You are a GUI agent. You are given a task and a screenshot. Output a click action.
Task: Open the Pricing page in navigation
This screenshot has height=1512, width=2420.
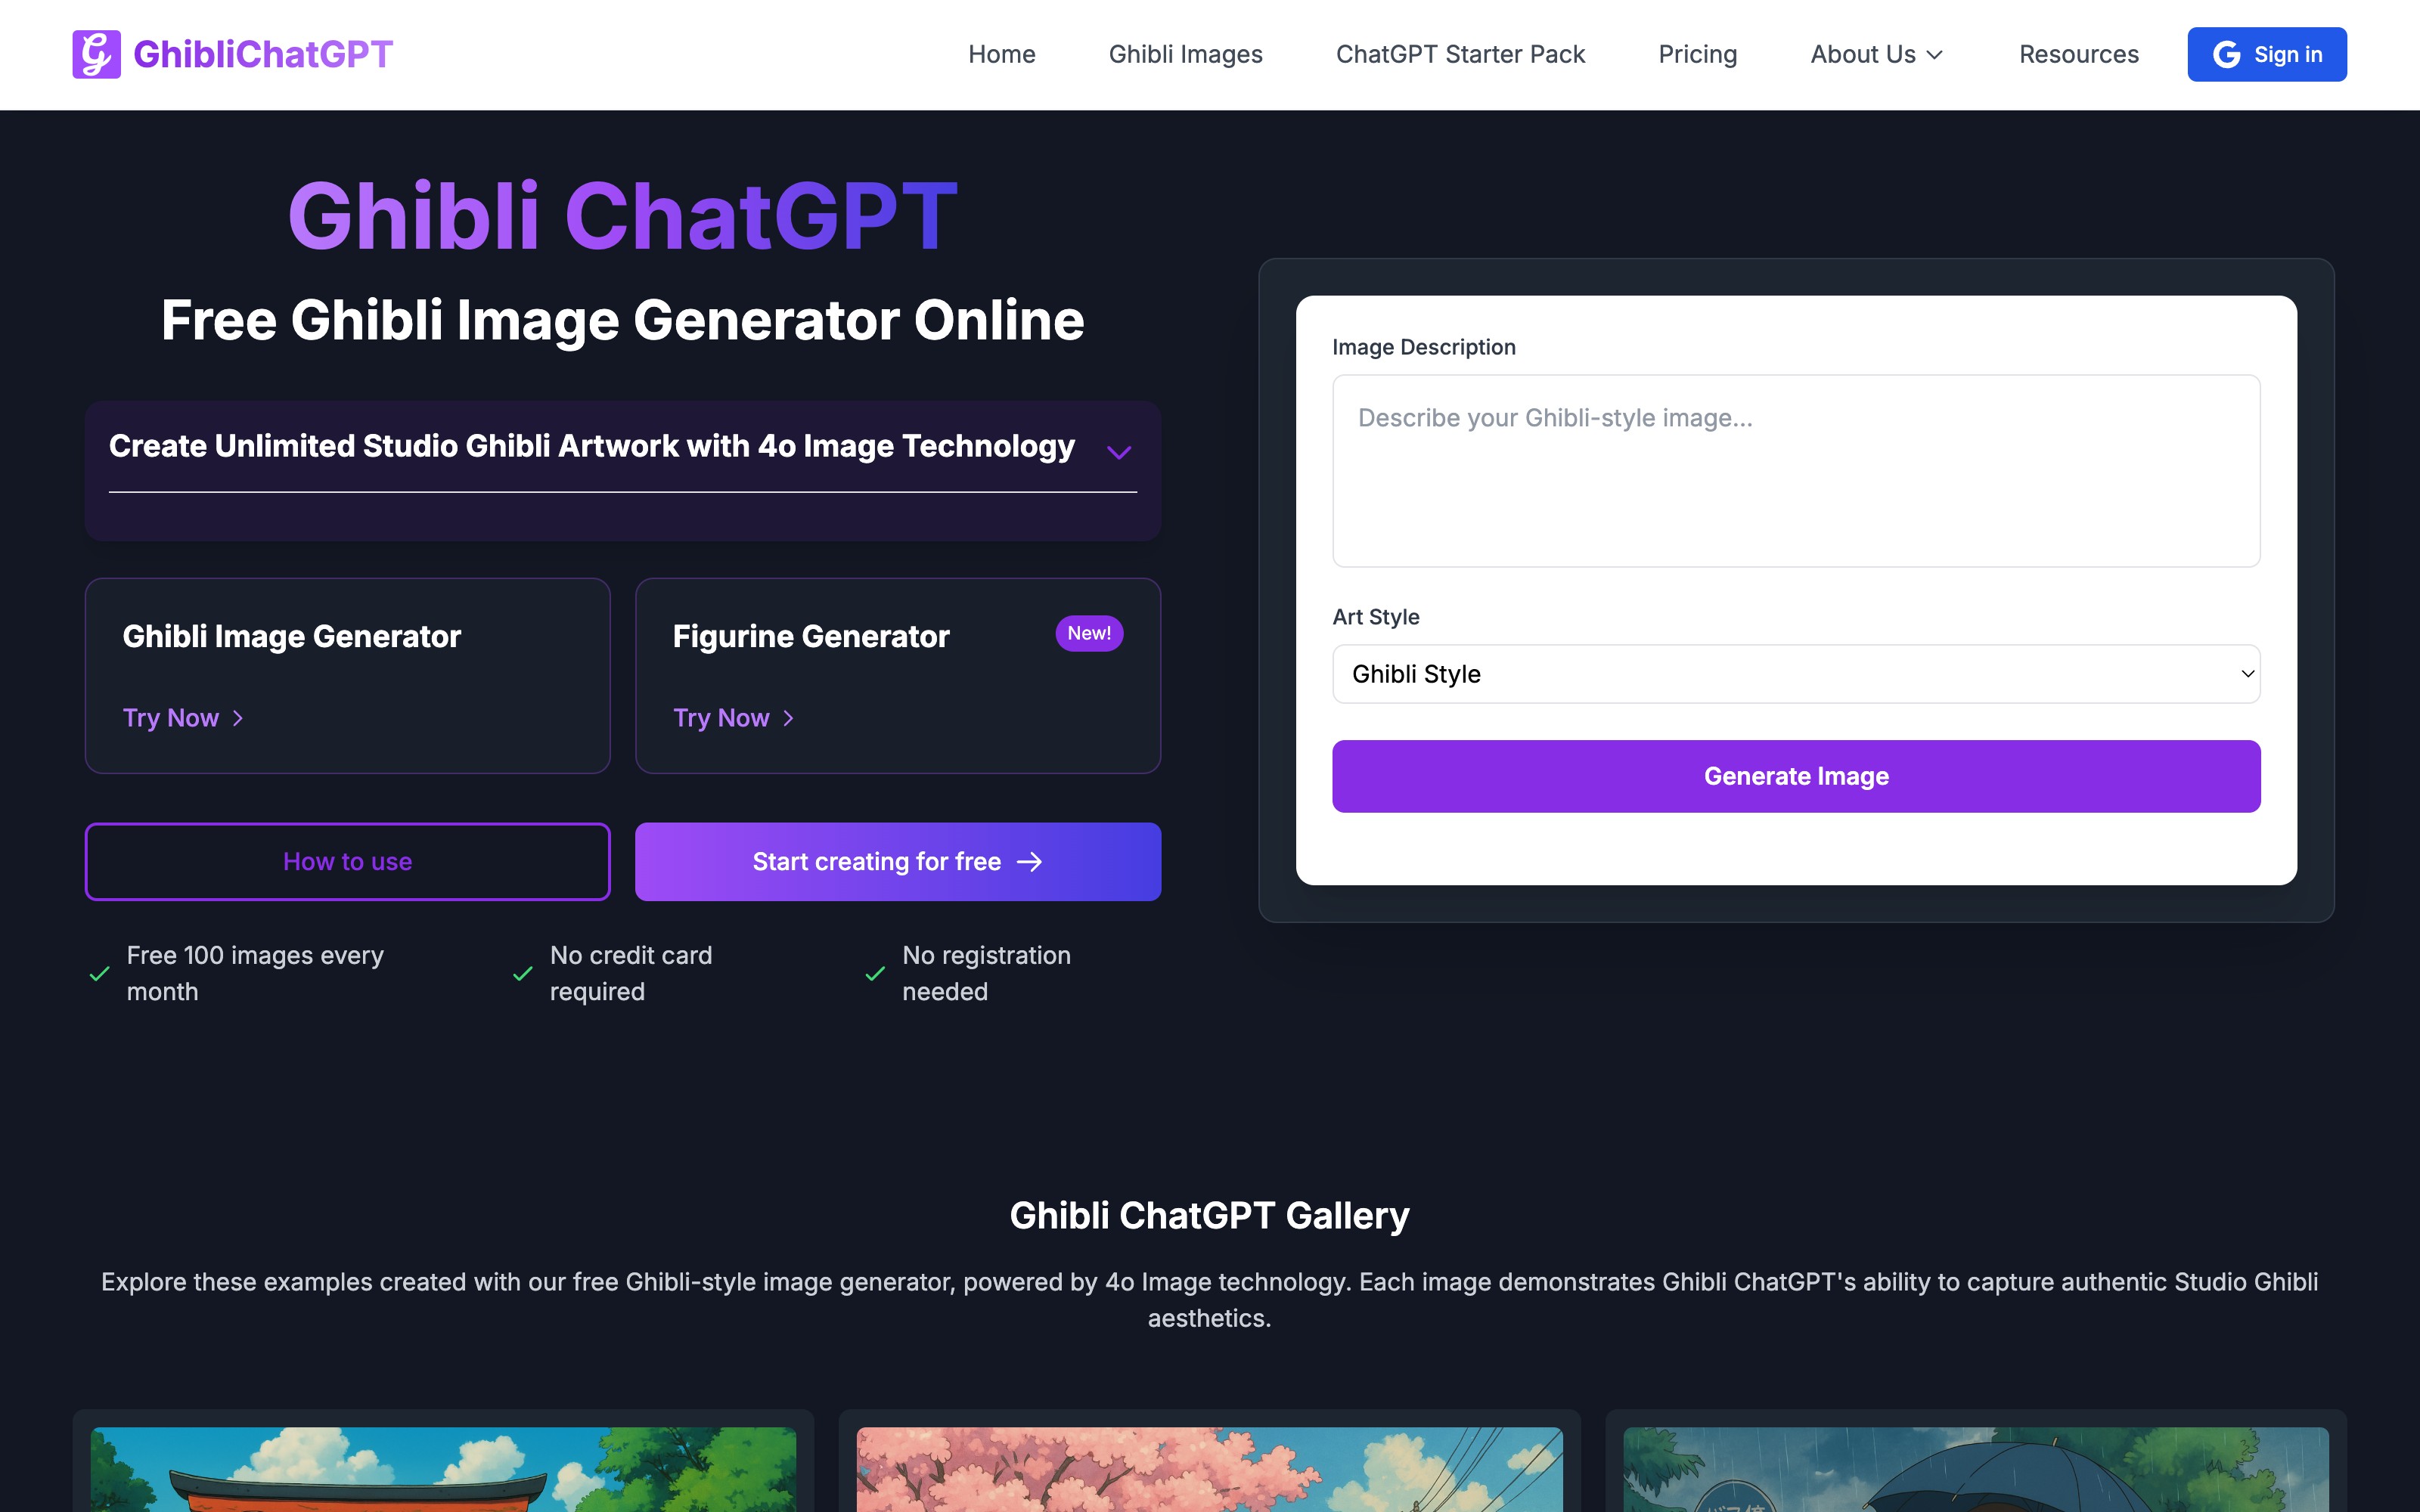point(1697,54)
